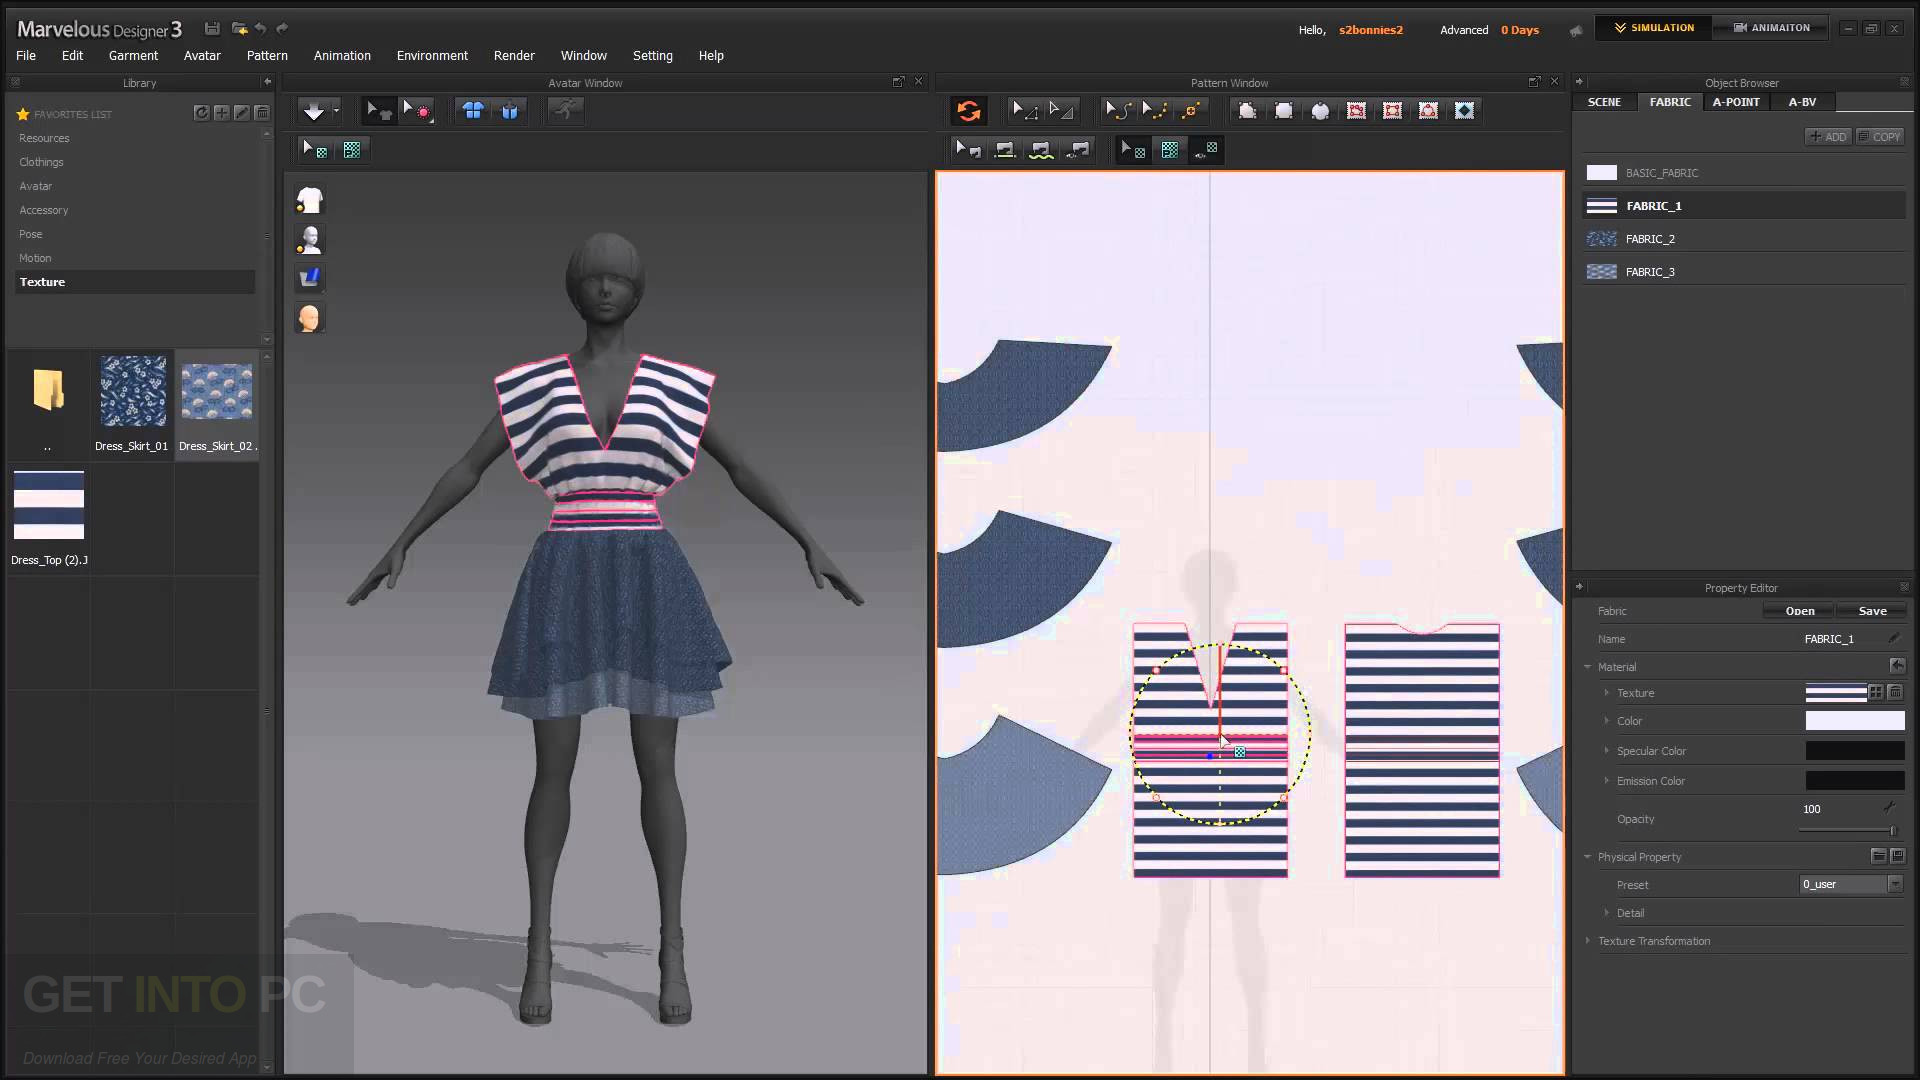The height and width of the screenshot is (1080, 1920).
Task: Expand the Detail row
Action: (x=1607, y=913)
